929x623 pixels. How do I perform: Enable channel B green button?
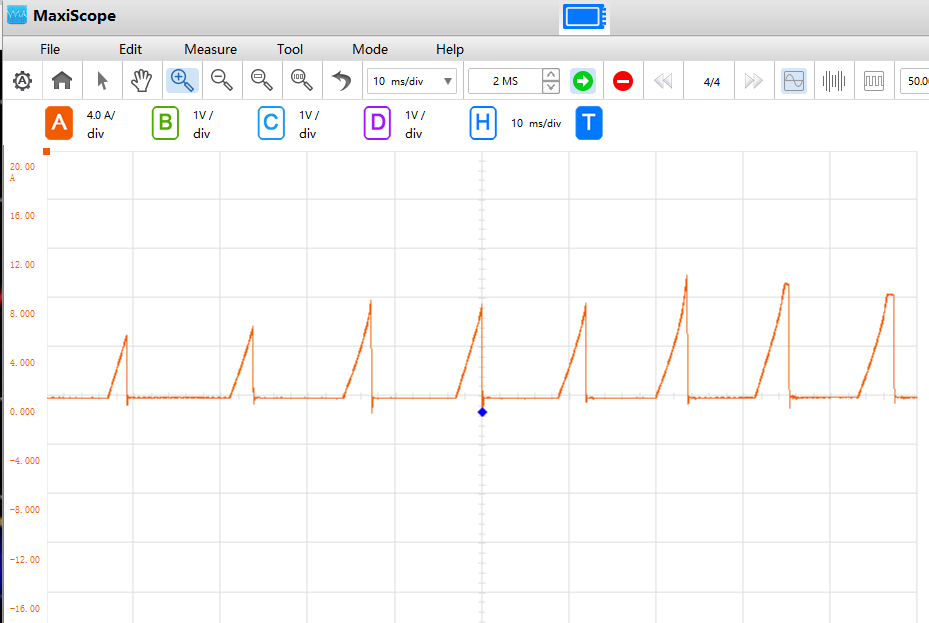(165, 123)
